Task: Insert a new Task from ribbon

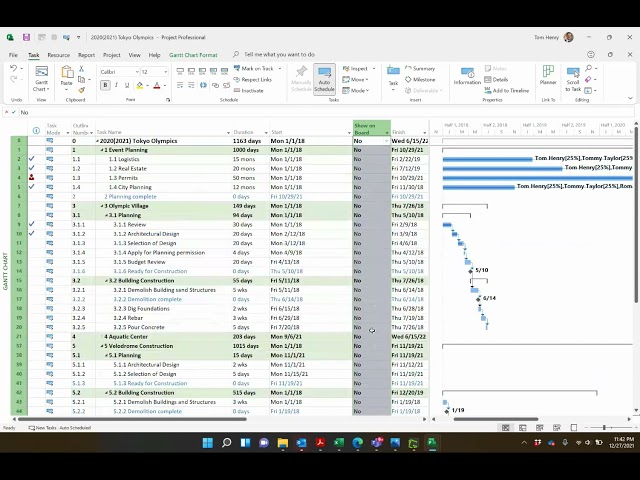Action: (393, 77)
